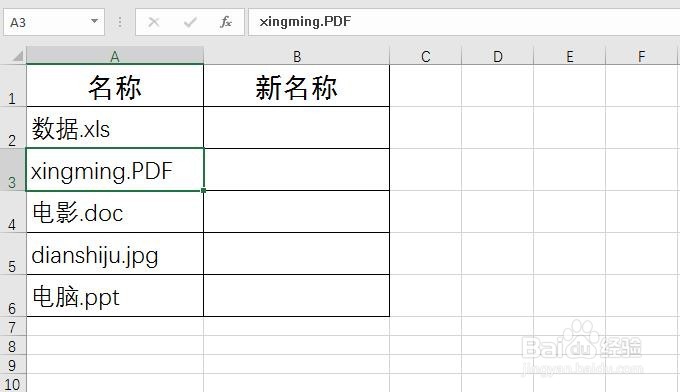
Task: Click the 名称 header cell
Action: [115, 86]
